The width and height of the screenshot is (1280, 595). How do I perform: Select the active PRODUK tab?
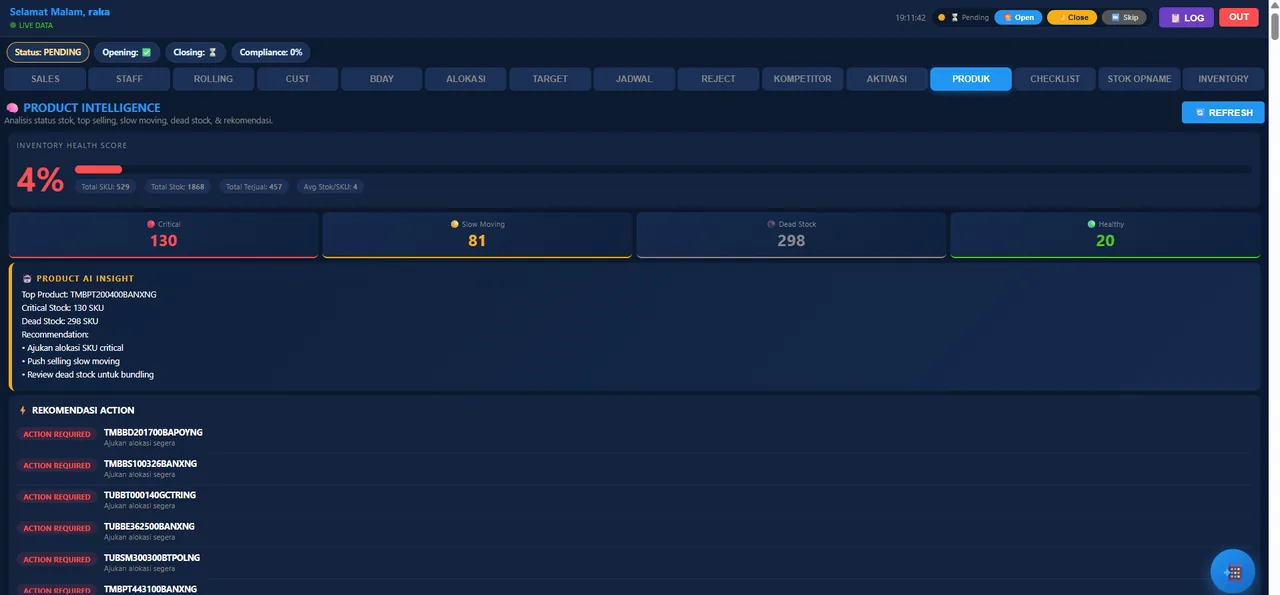point(971,79)
